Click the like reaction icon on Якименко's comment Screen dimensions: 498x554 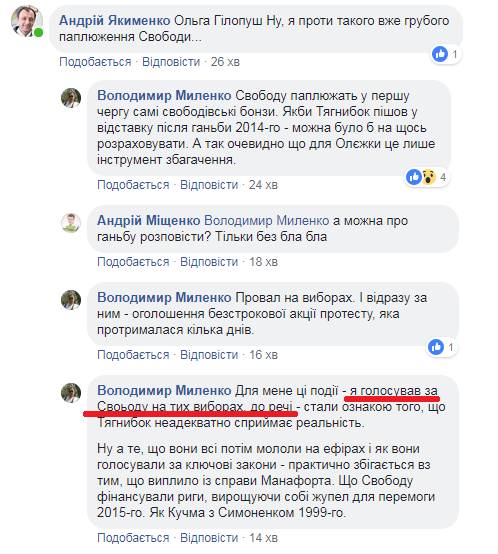(x=440, y=54)
